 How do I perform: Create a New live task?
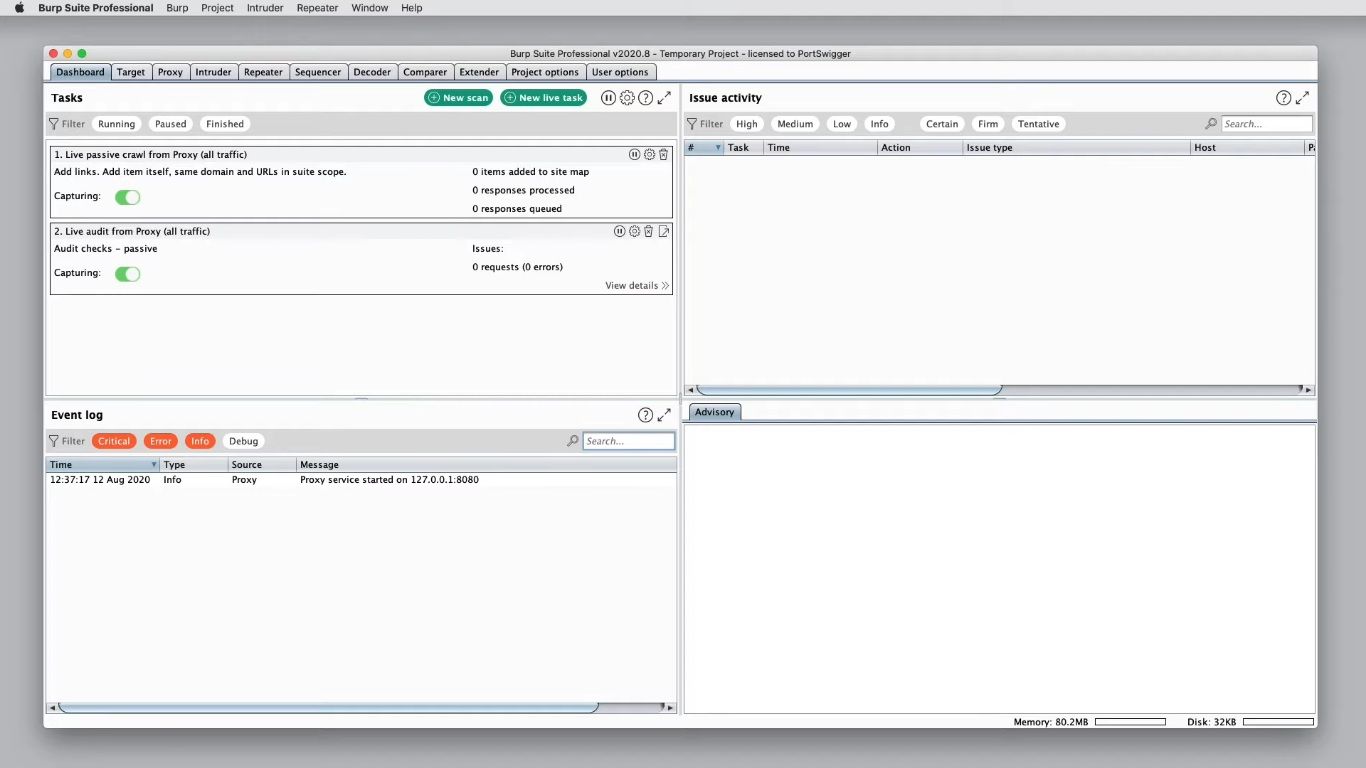click(x=543, y=97)
